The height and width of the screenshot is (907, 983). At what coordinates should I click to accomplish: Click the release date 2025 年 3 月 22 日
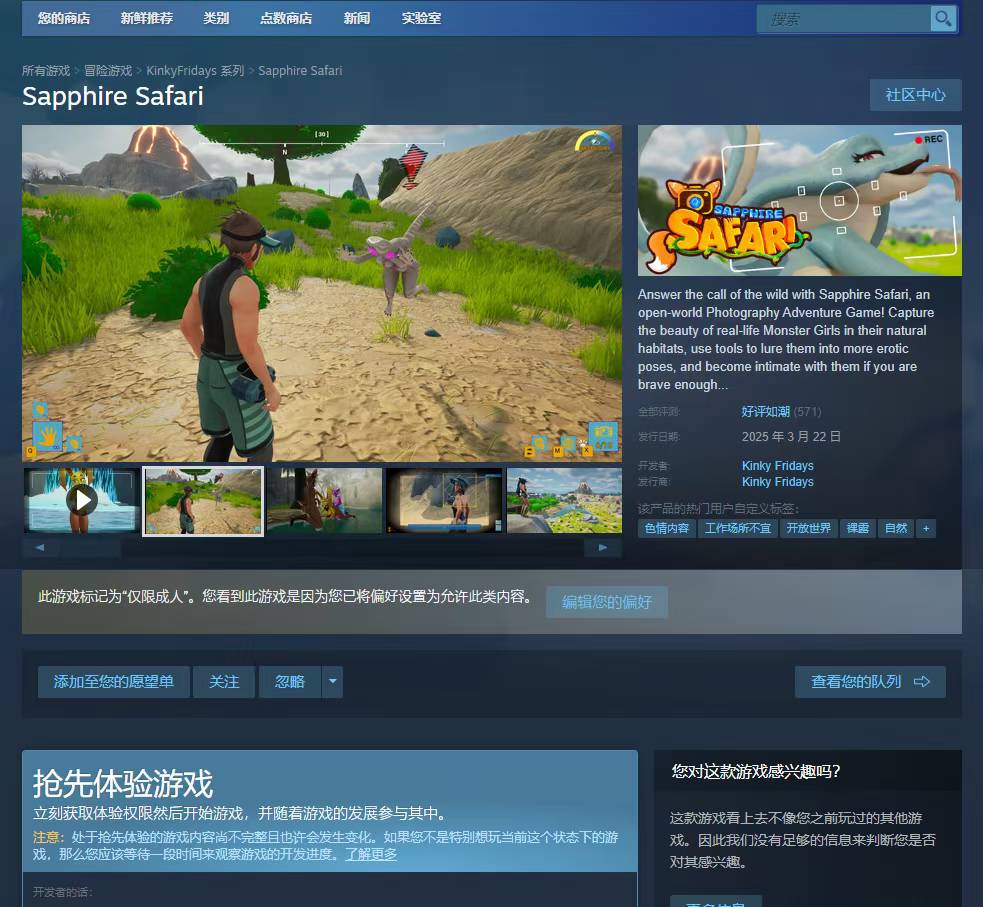tap(791, 437)
